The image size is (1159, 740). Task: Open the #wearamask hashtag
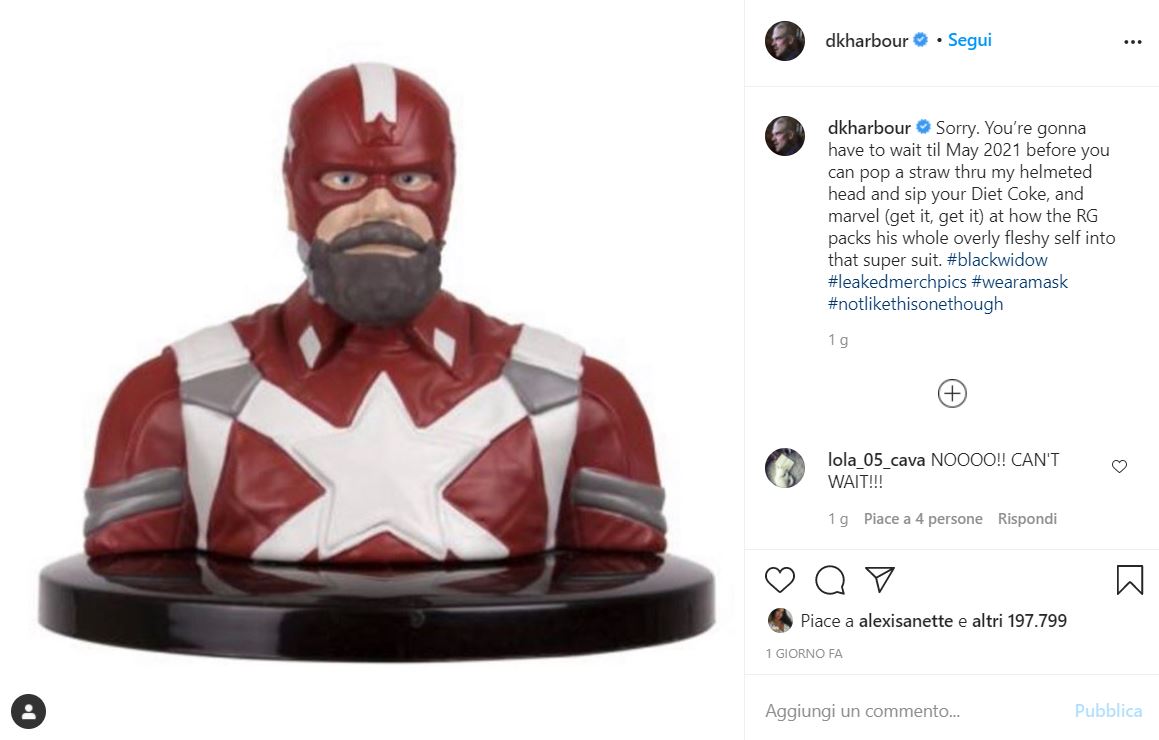(1019, 282)
